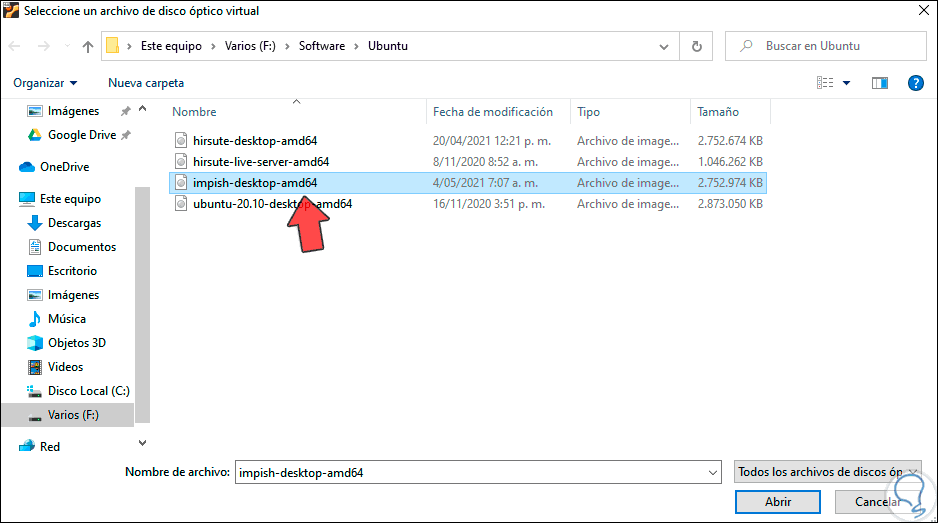Click the Cancelar button

[x=878, y=501]
